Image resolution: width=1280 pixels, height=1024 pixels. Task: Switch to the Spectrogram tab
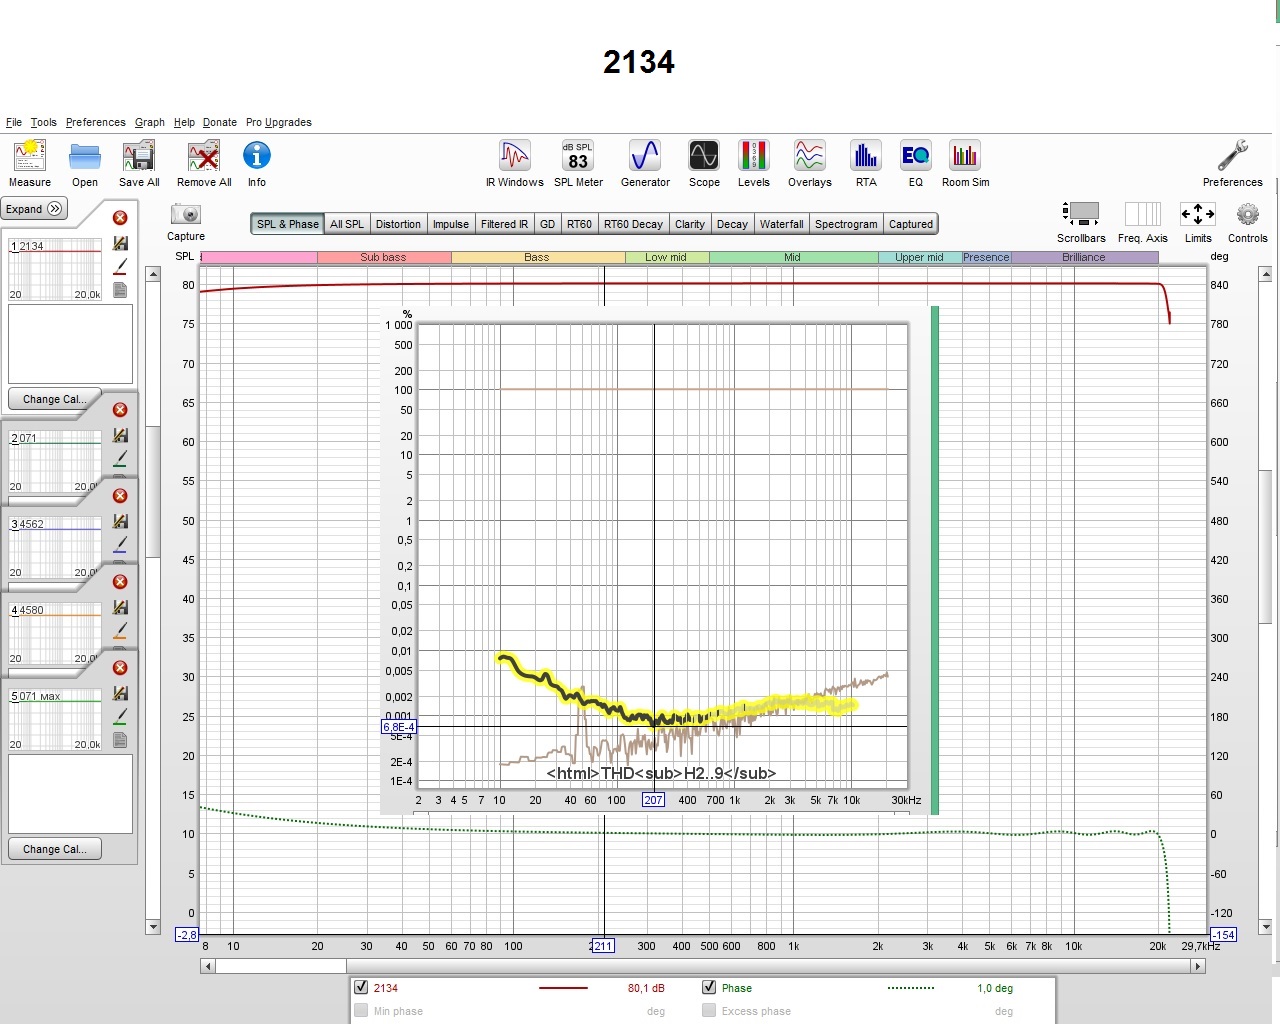click(846, 224)
